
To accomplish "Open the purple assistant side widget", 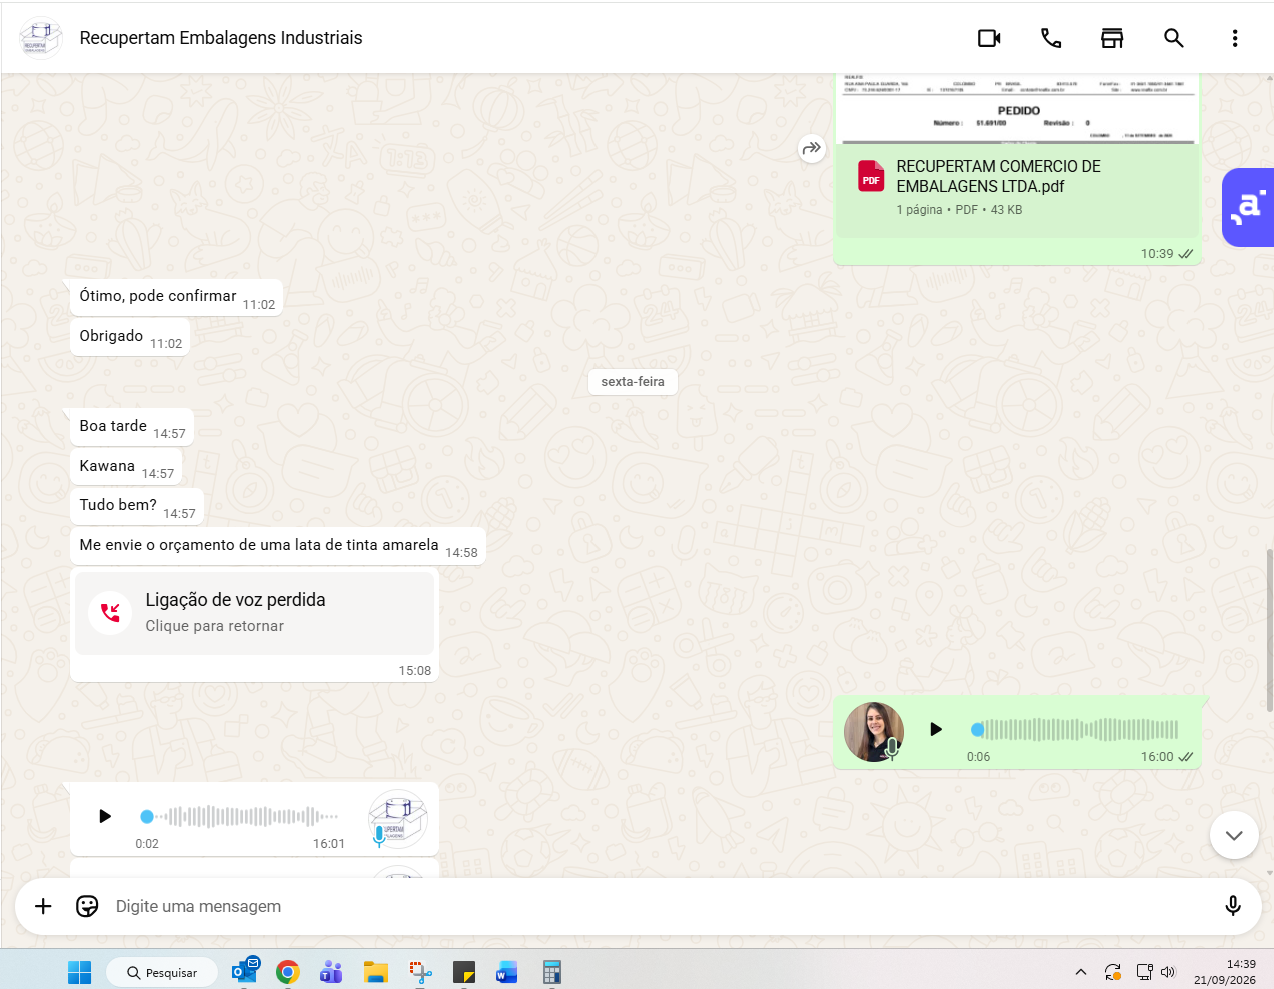I will coord(1248,207).
